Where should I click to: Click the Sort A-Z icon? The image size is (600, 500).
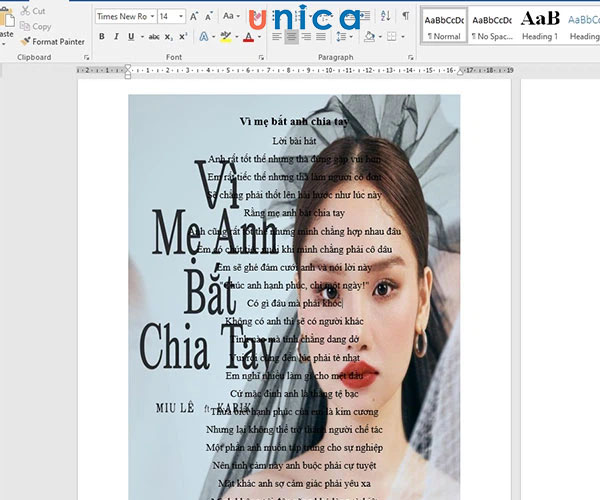[x=386, y=16]
